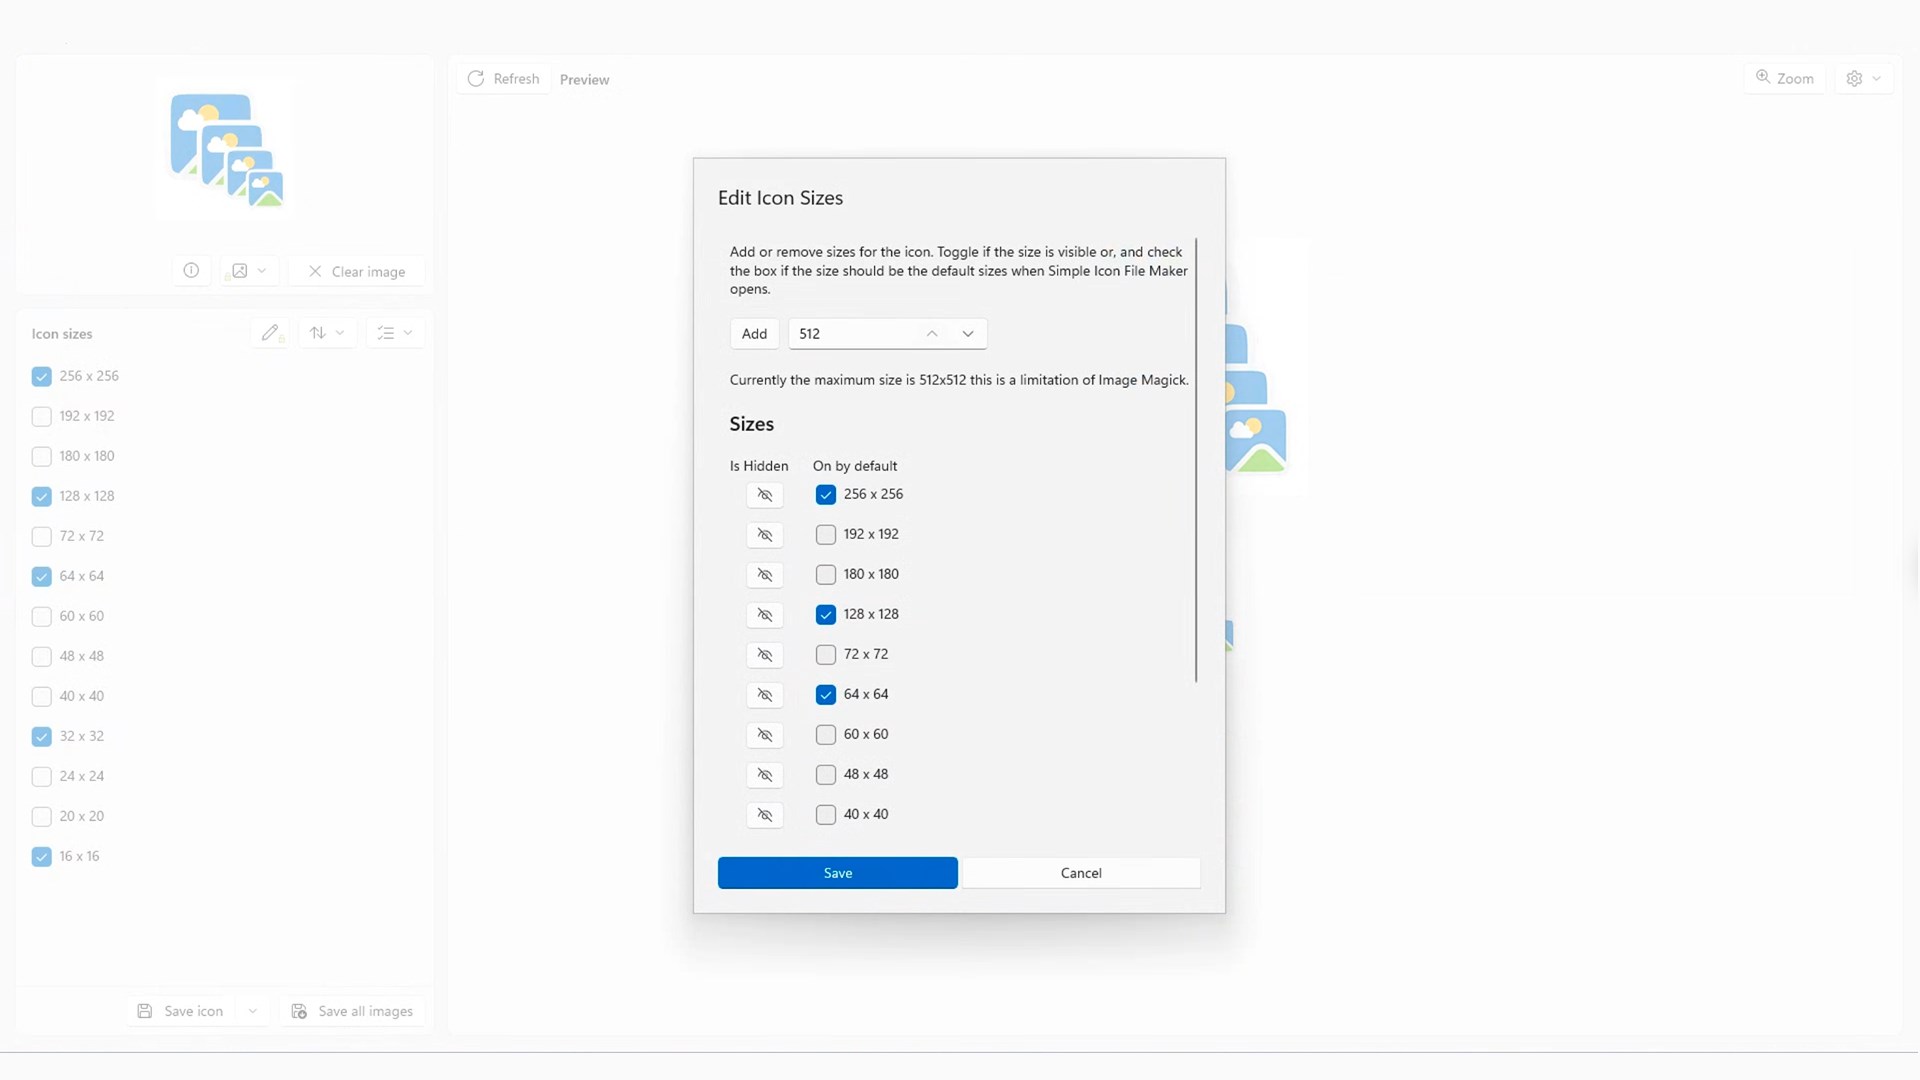Image resolution: width=1920 pixels, height=1080 pixels.
Task: Toggle hidden for 72 x 72 size
Action: pos(765,655)
